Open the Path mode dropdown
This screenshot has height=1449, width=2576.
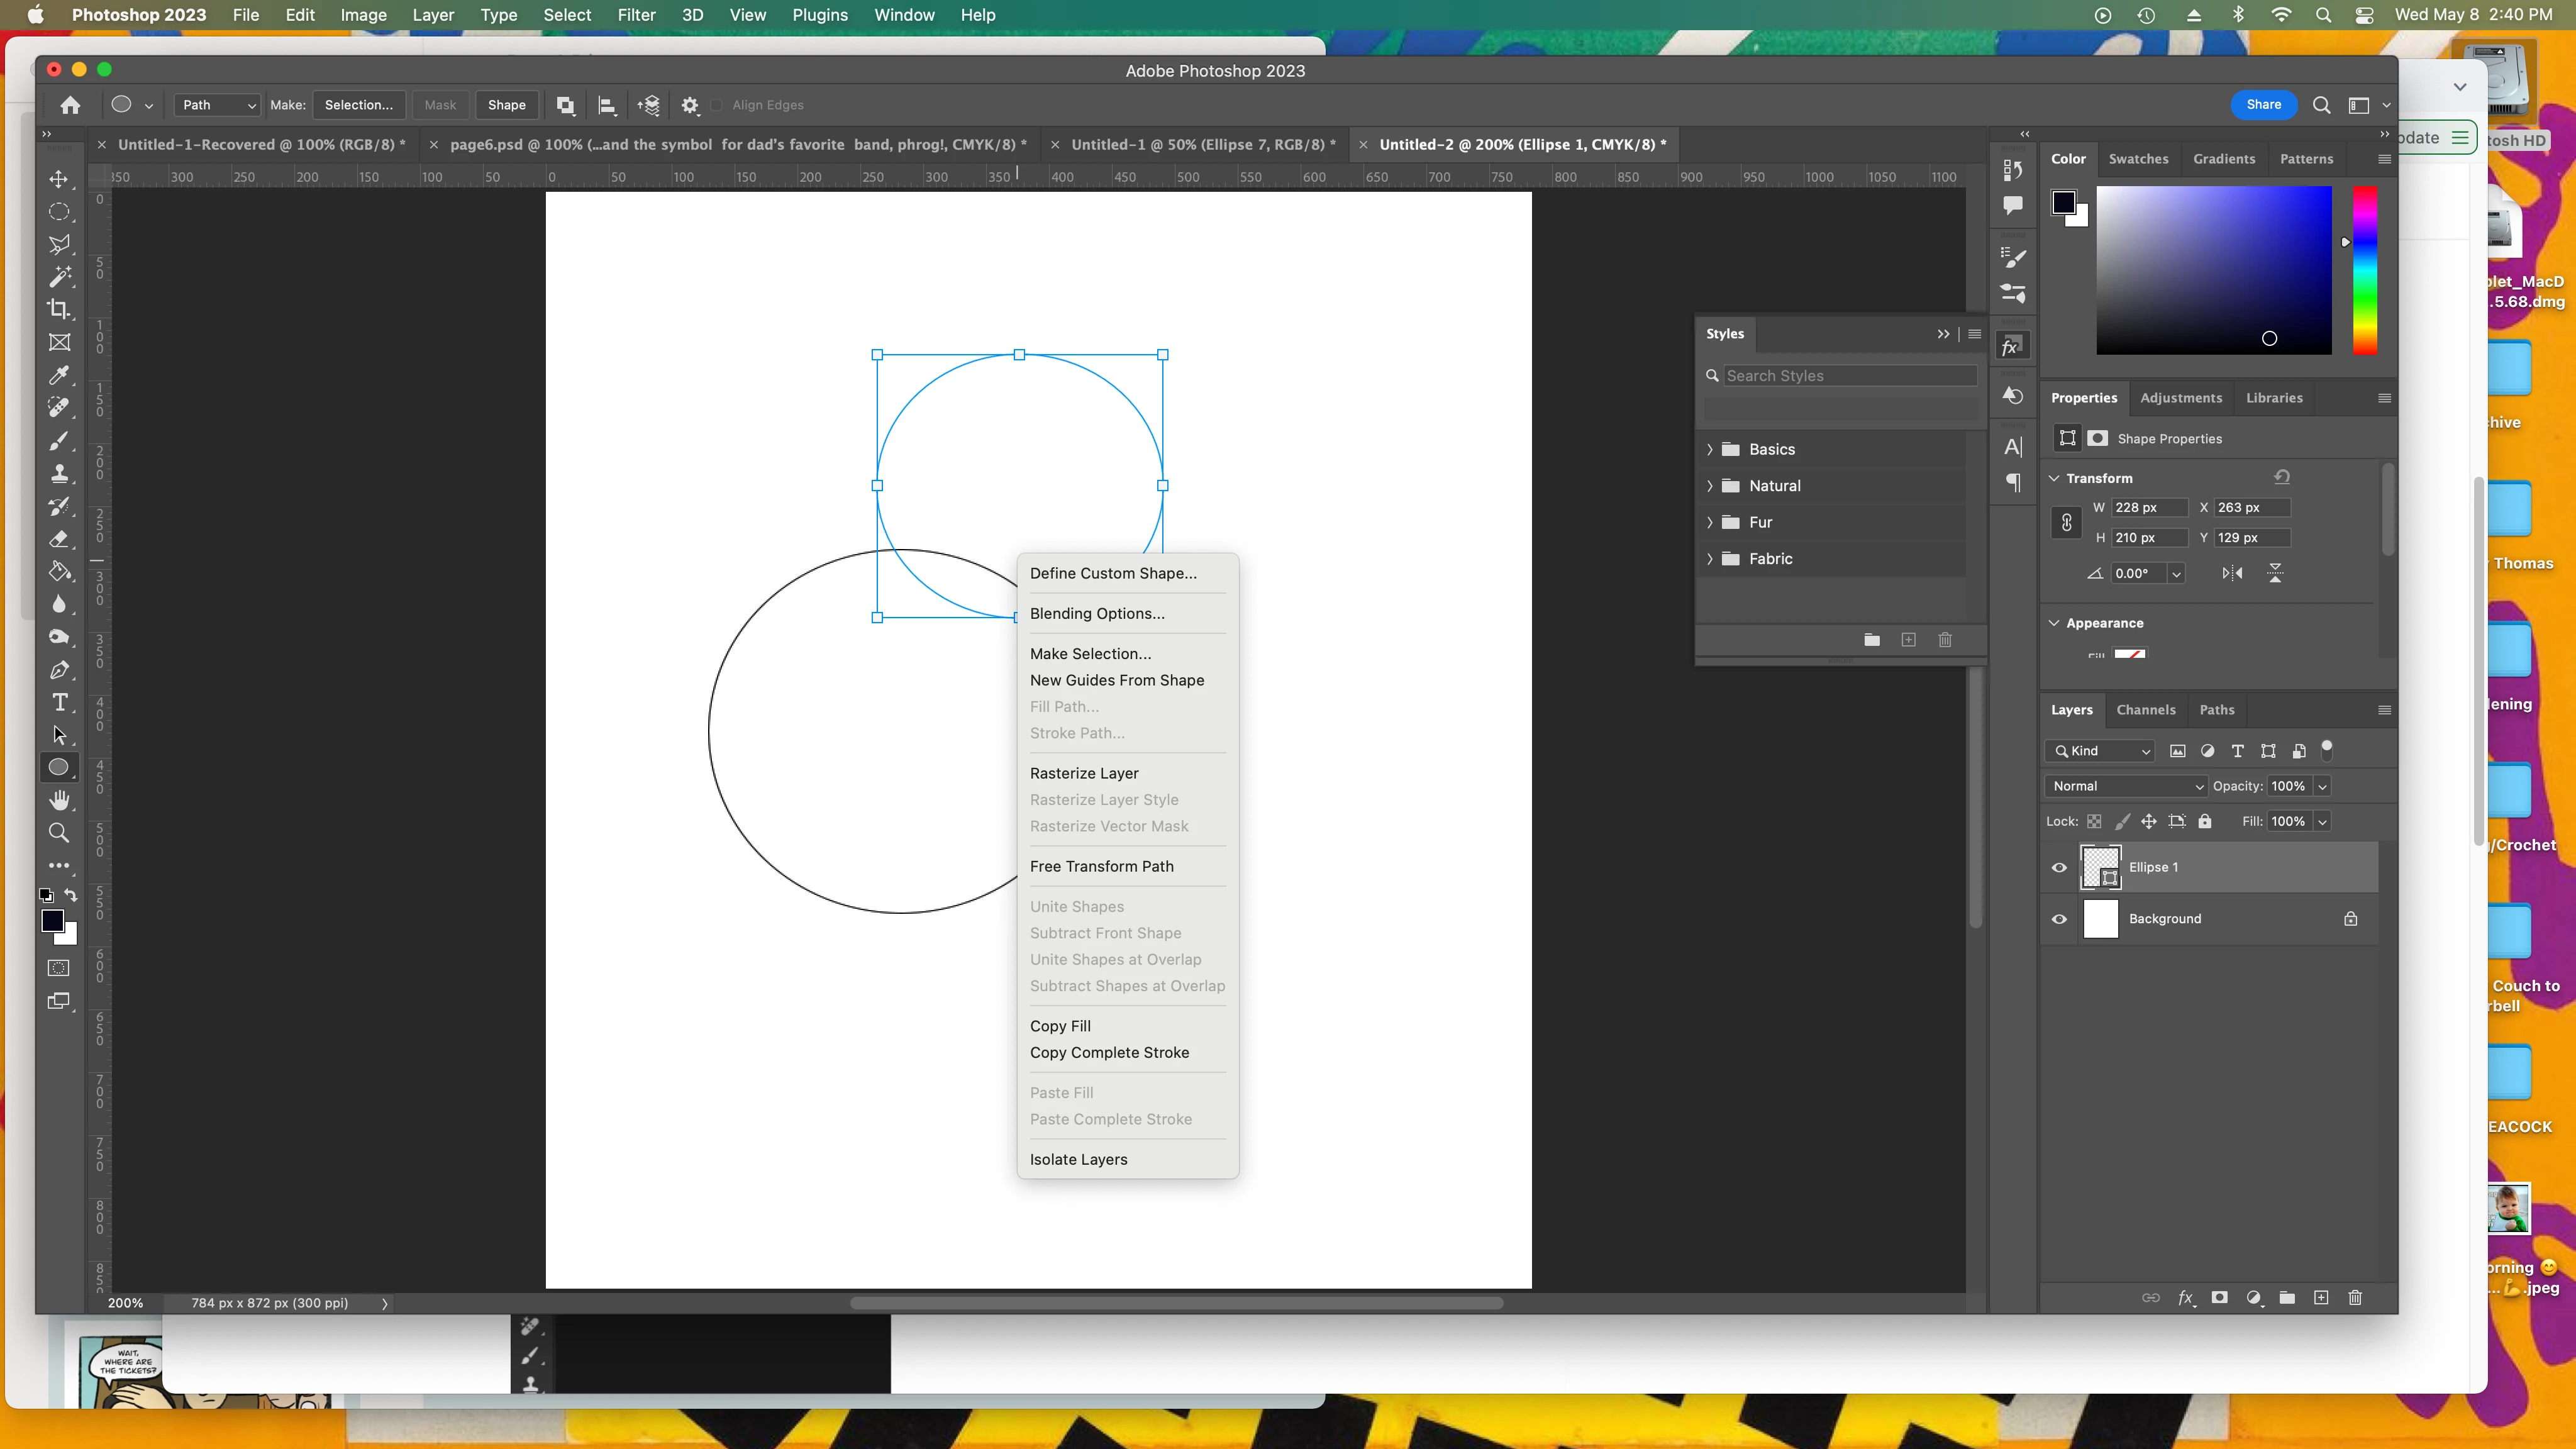pyautogui.click(x=218, y=105)
